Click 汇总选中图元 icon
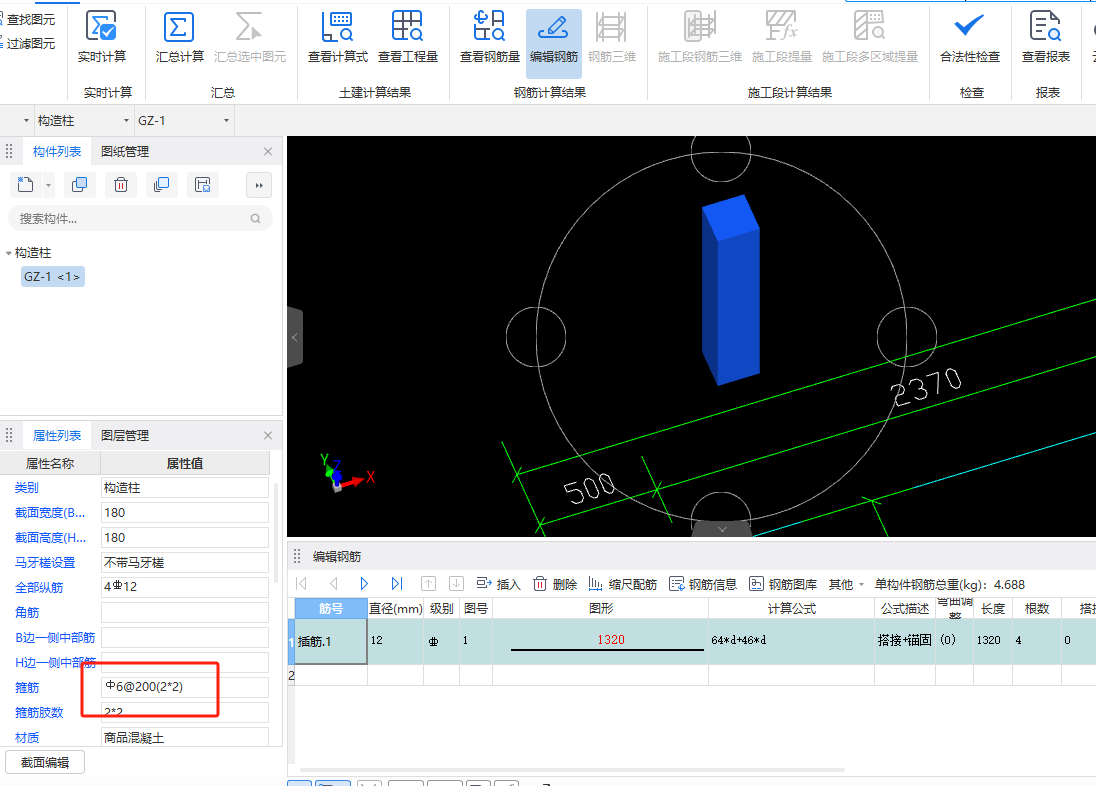The image size is (1096, 786). [x=250, y=37]
